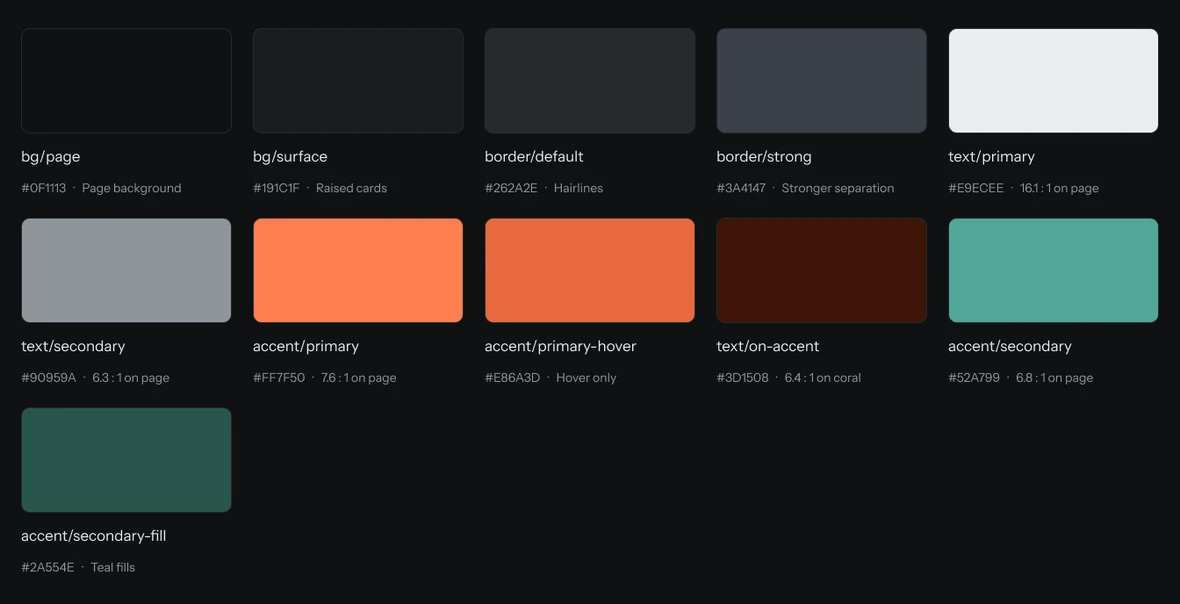This screenshot has height=604, width=1180.
Task: Click the 'accent/secondary' token name
Action: tap(1010, 347)
